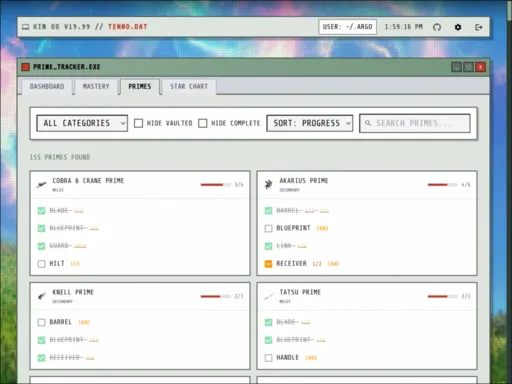Click the red Prime_Tracker.exe window icon
This screenshot has height=384, width=512.
coord(25,67)
